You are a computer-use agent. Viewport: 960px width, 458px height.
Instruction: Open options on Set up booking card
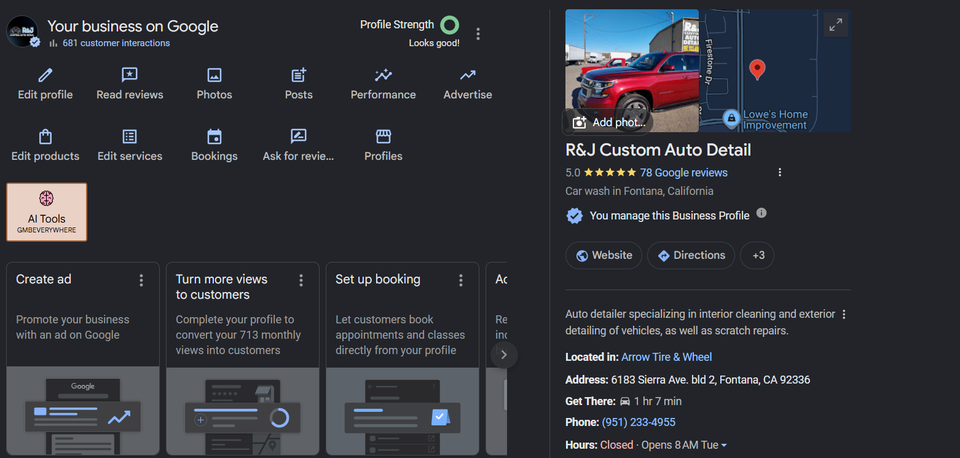point(461,280)
